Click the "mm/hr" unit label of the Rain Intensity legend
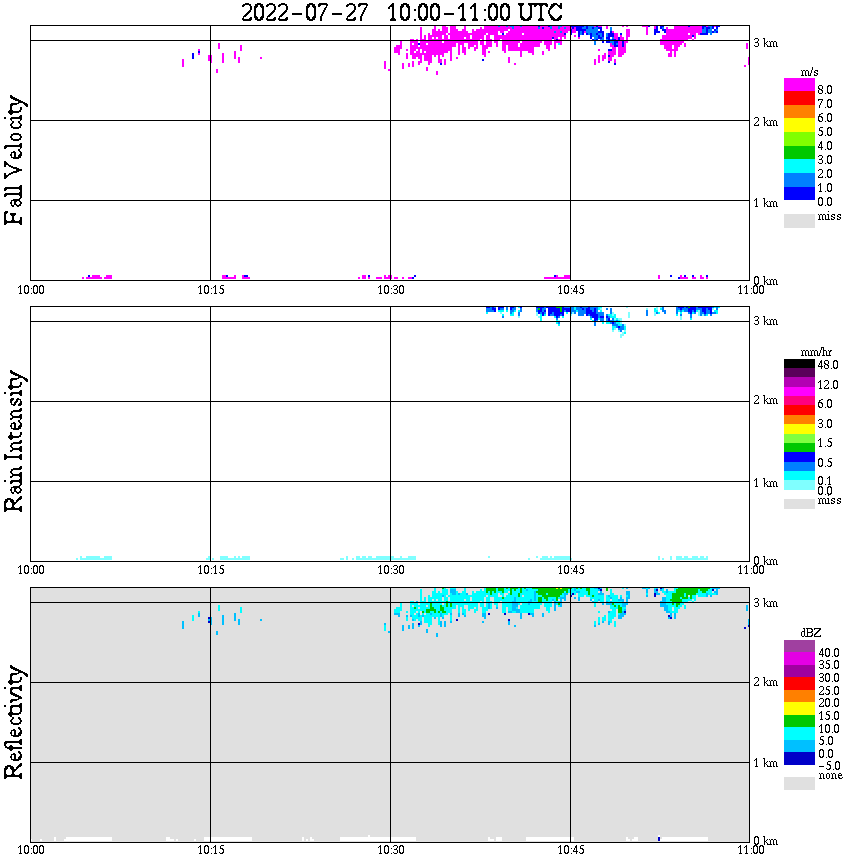Viewport: 850px width, 868px height. pyautogui.click(x=816, y=352)
